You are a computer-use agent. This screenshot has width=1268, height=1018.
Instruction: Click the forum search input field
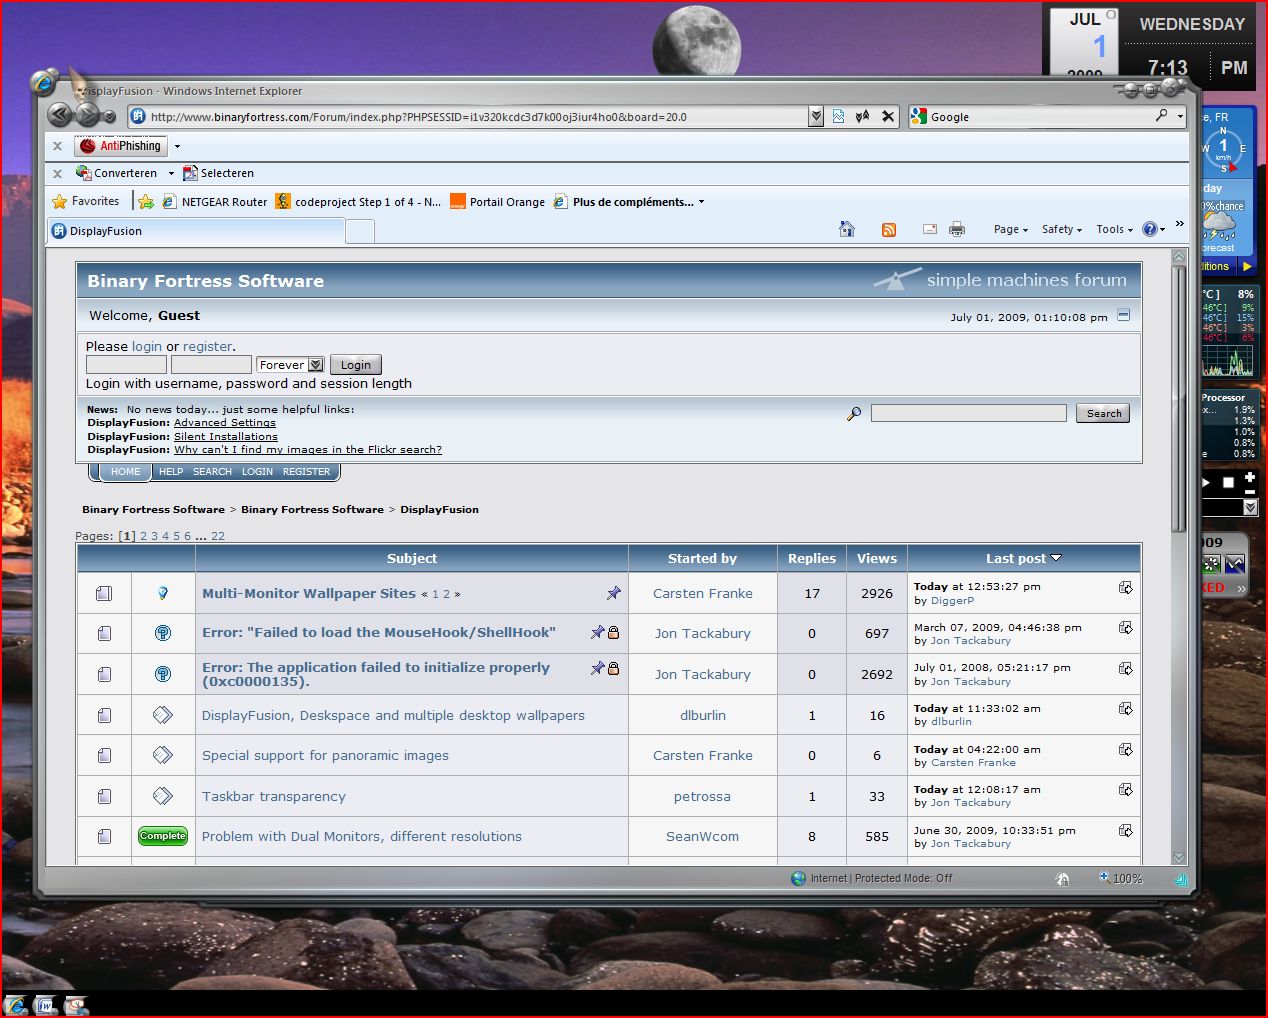pyautogui.click(x=968, y=414)
